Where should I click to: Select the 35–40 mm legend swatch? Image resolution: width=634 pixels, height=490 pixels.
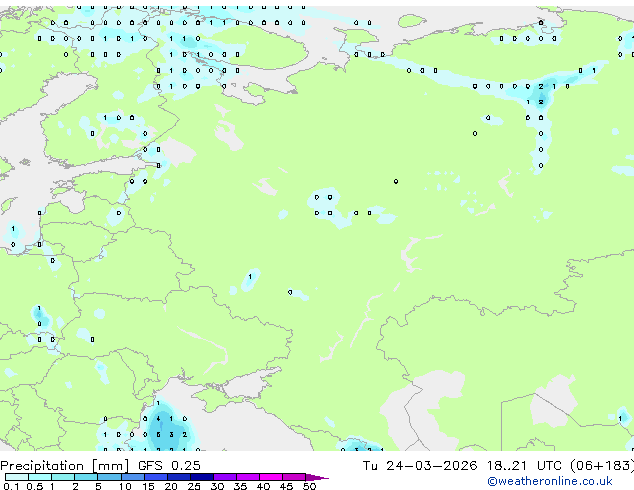[x=247, y=477]
